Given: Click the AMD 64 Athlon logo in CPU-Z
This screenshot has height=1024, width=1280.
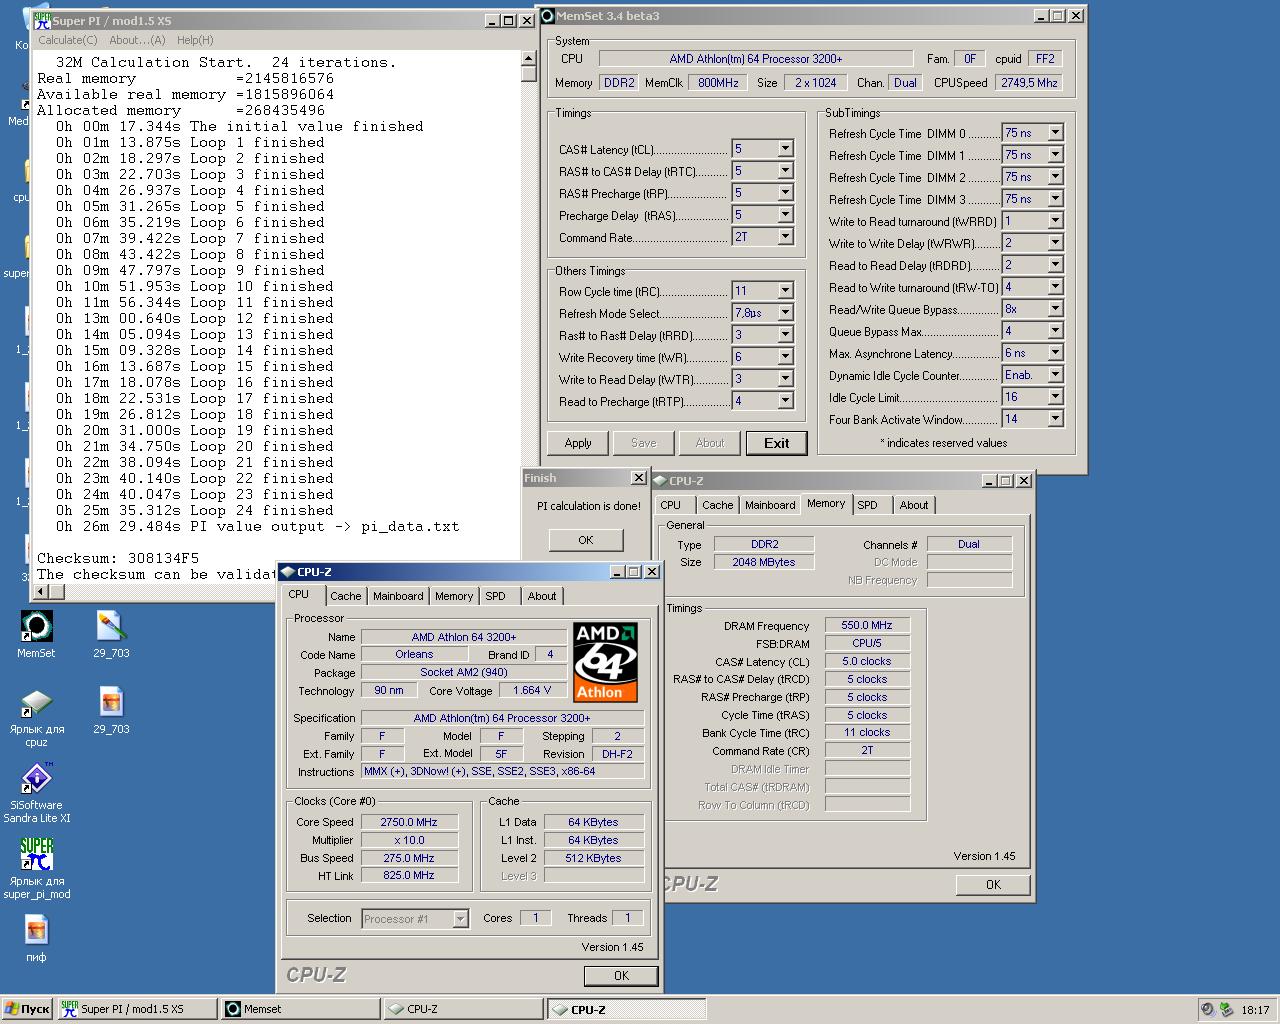Looking at the screenshot, I should click(606, 662).
